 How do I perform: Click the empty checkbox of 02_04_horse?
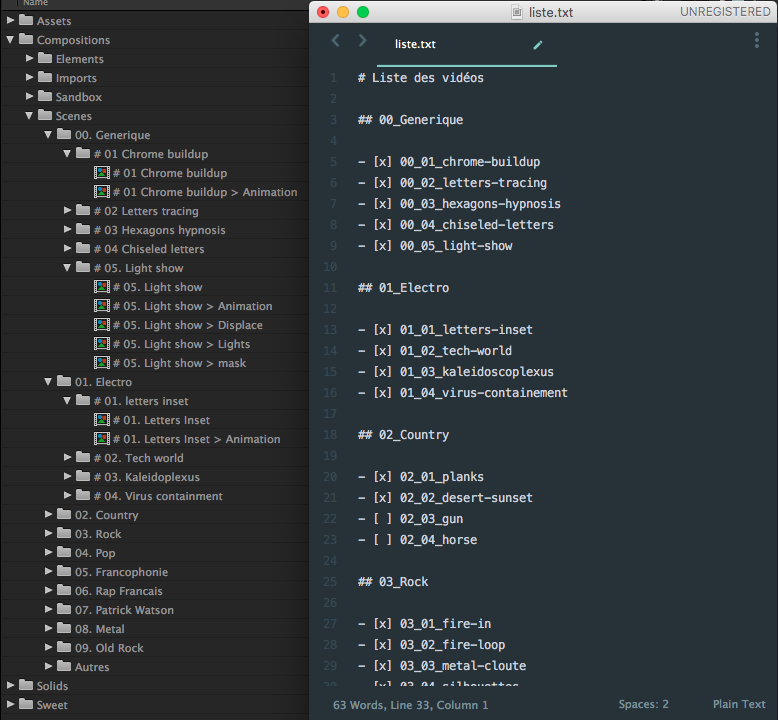(x=383, y=540)
